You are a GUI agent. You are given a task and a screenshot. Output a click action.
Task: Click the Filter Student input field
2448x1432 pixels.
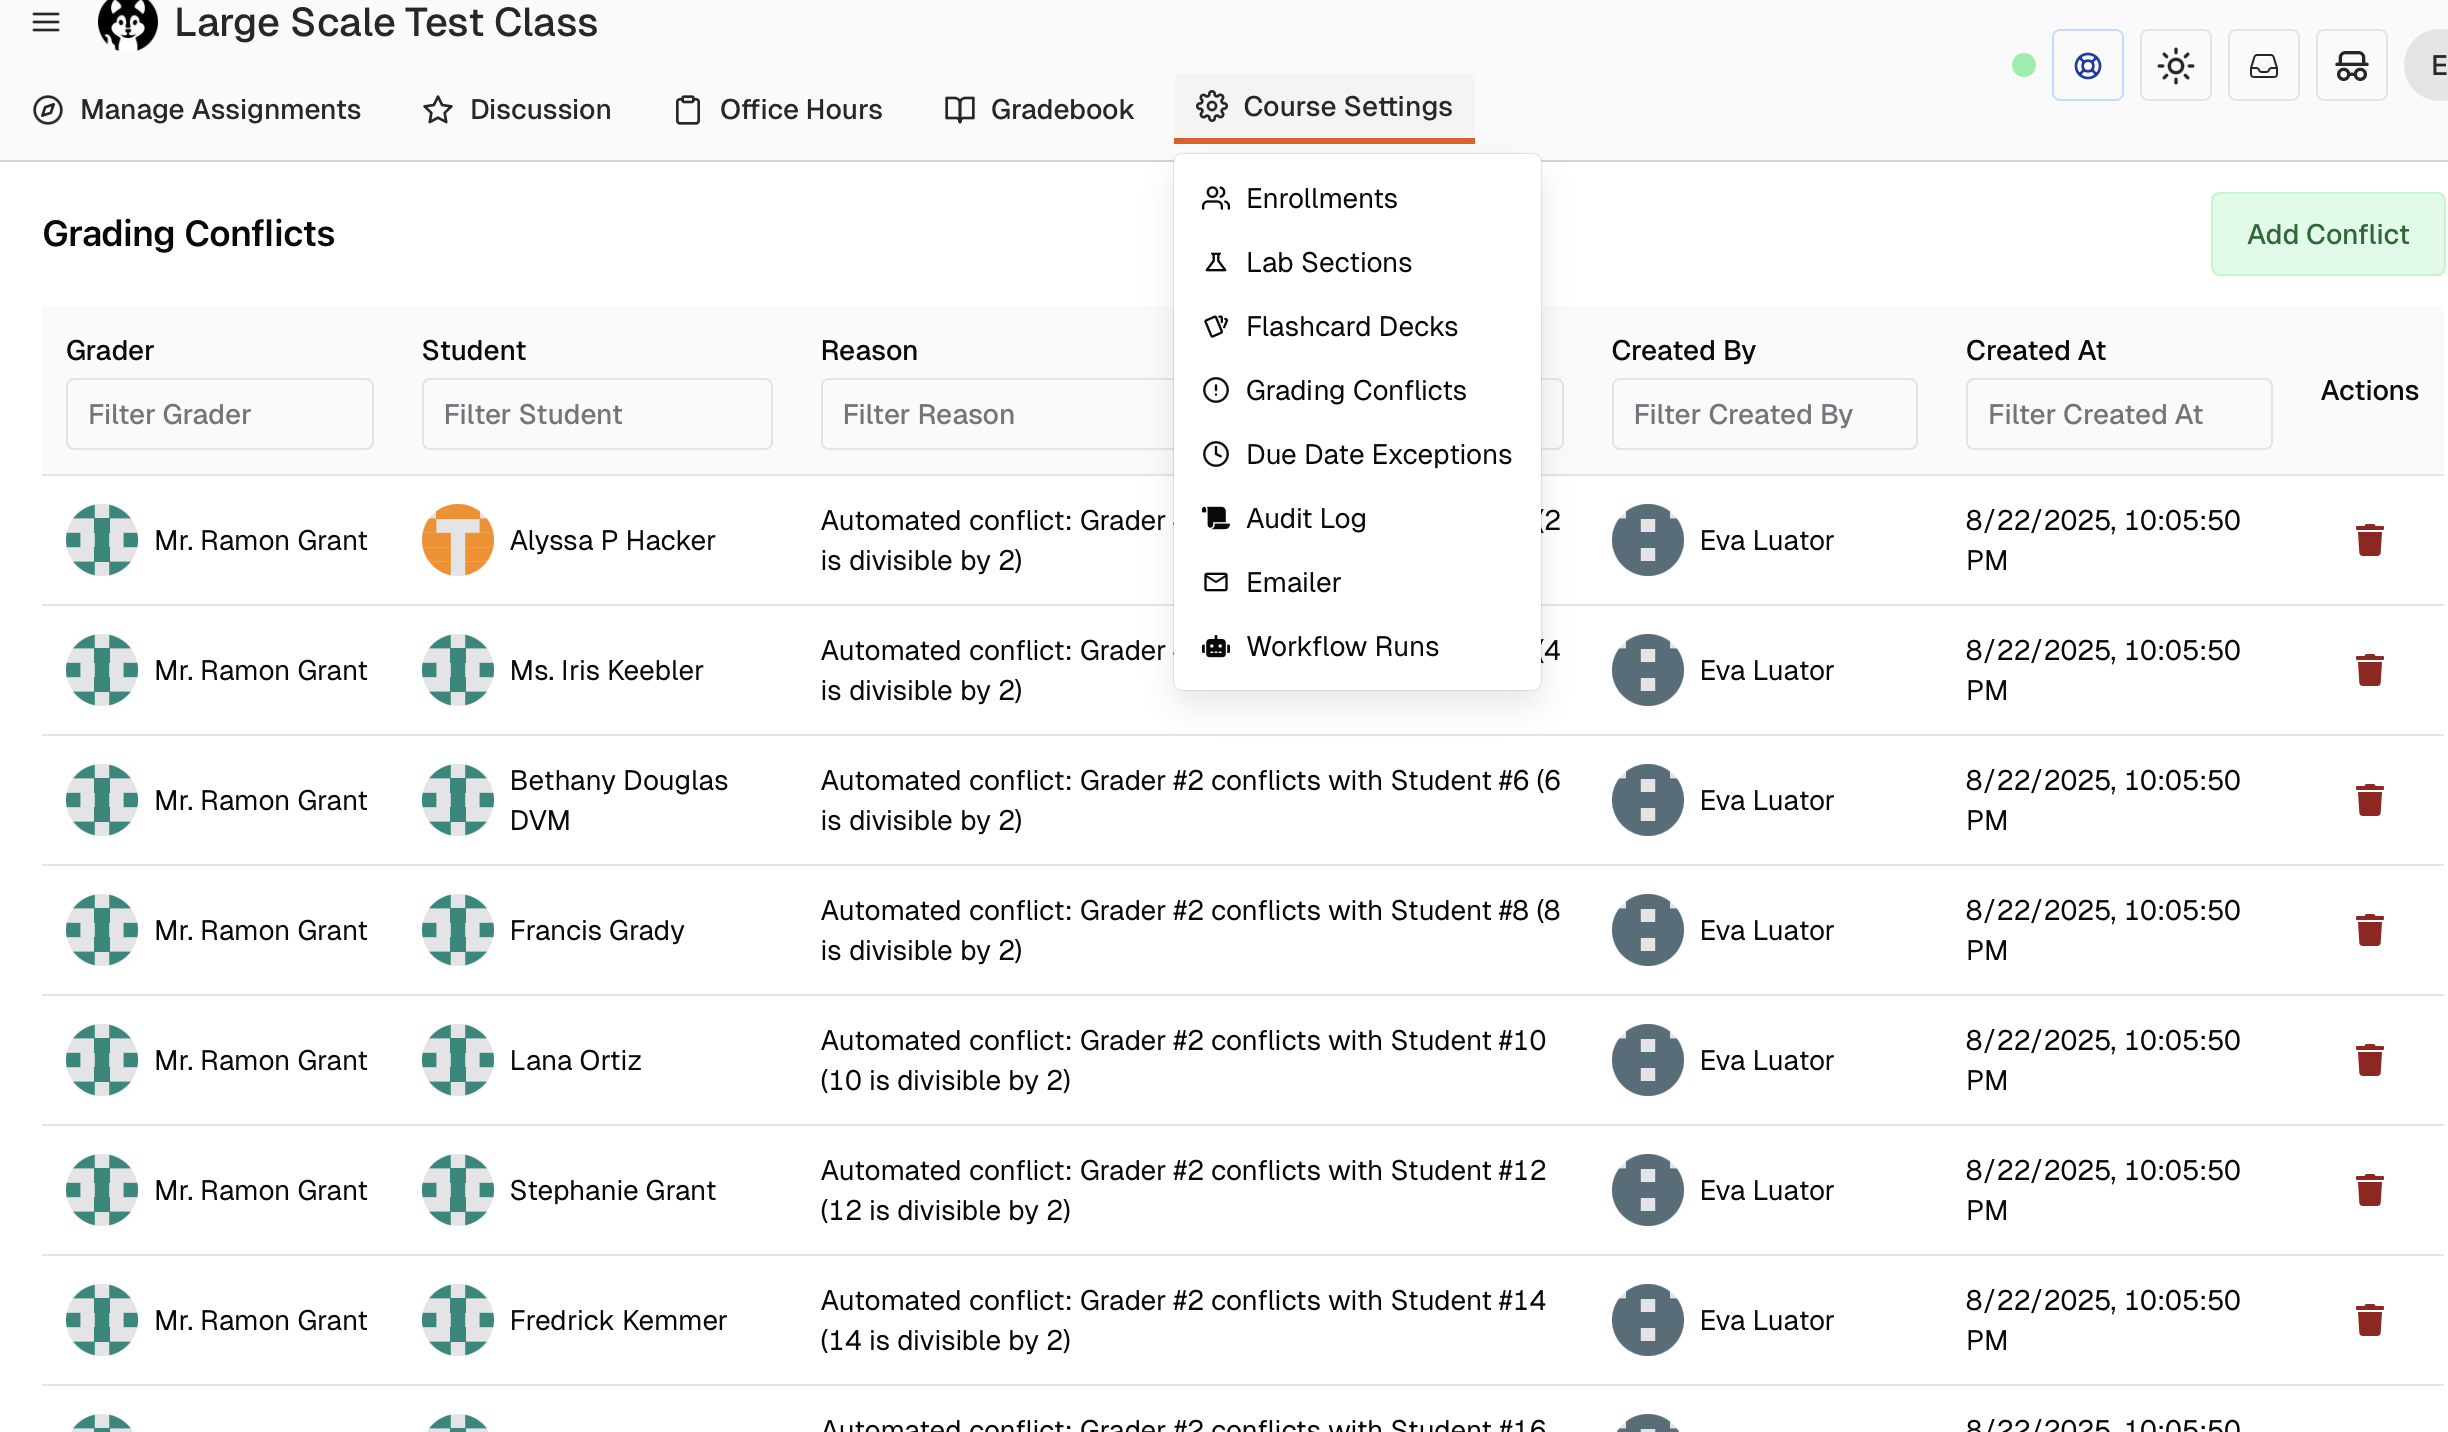tap(596, 413)
